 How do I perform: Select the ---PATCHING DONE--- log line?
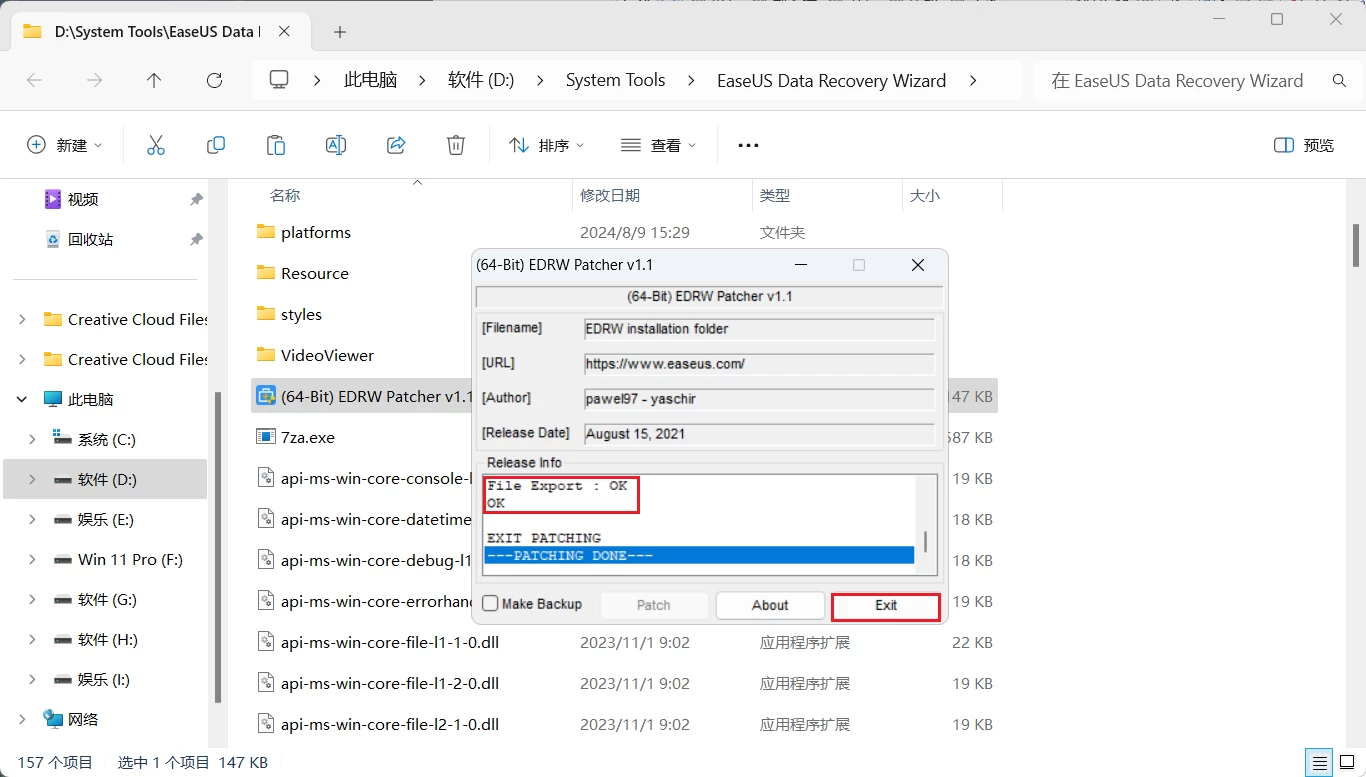coord(699,555)
